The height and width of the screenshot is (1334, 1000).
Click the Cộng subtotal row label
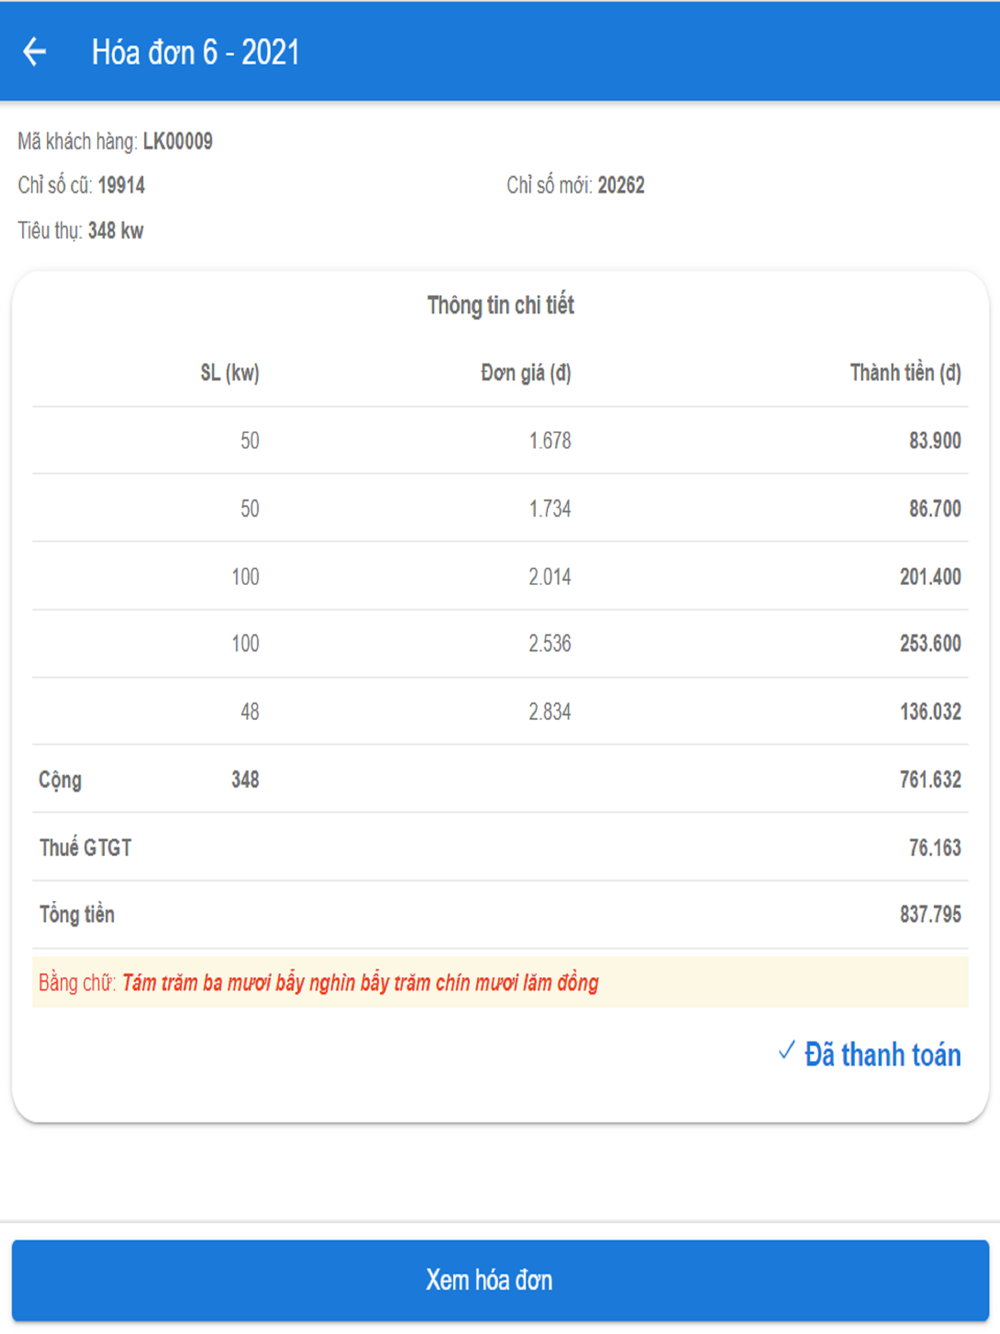pos(60,780)
